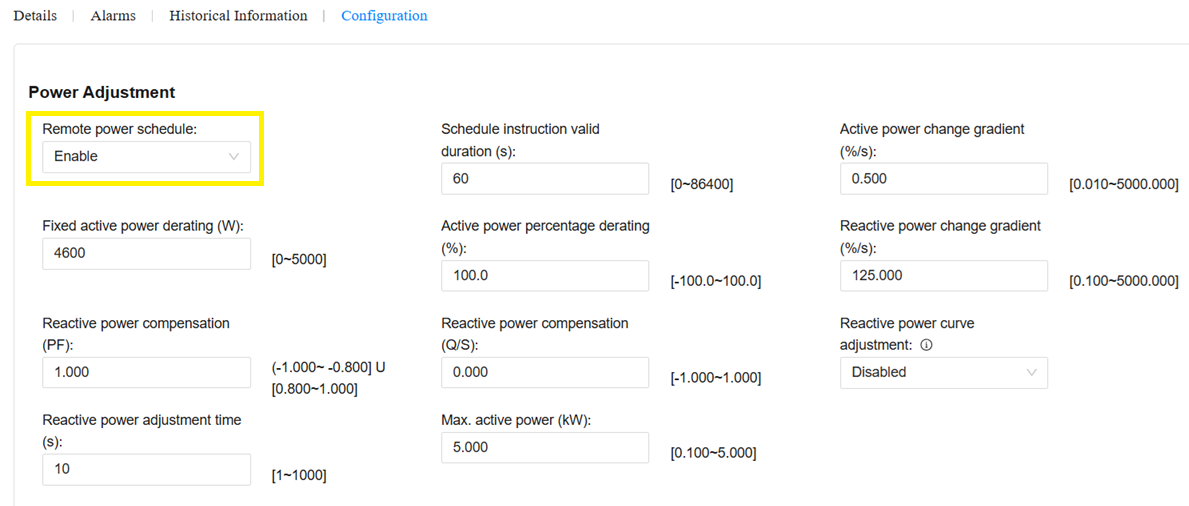Edit the Reactive power adjustment time field
The height and width of the screenshot is (506, 1189).
tap(146, 469)
